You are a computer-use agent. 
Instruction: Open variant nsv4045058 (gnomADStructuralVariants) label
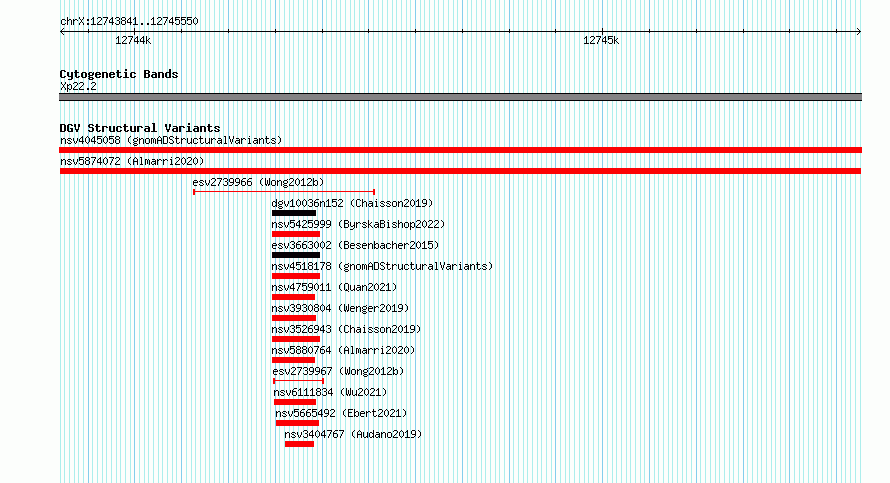click(171, 140)
